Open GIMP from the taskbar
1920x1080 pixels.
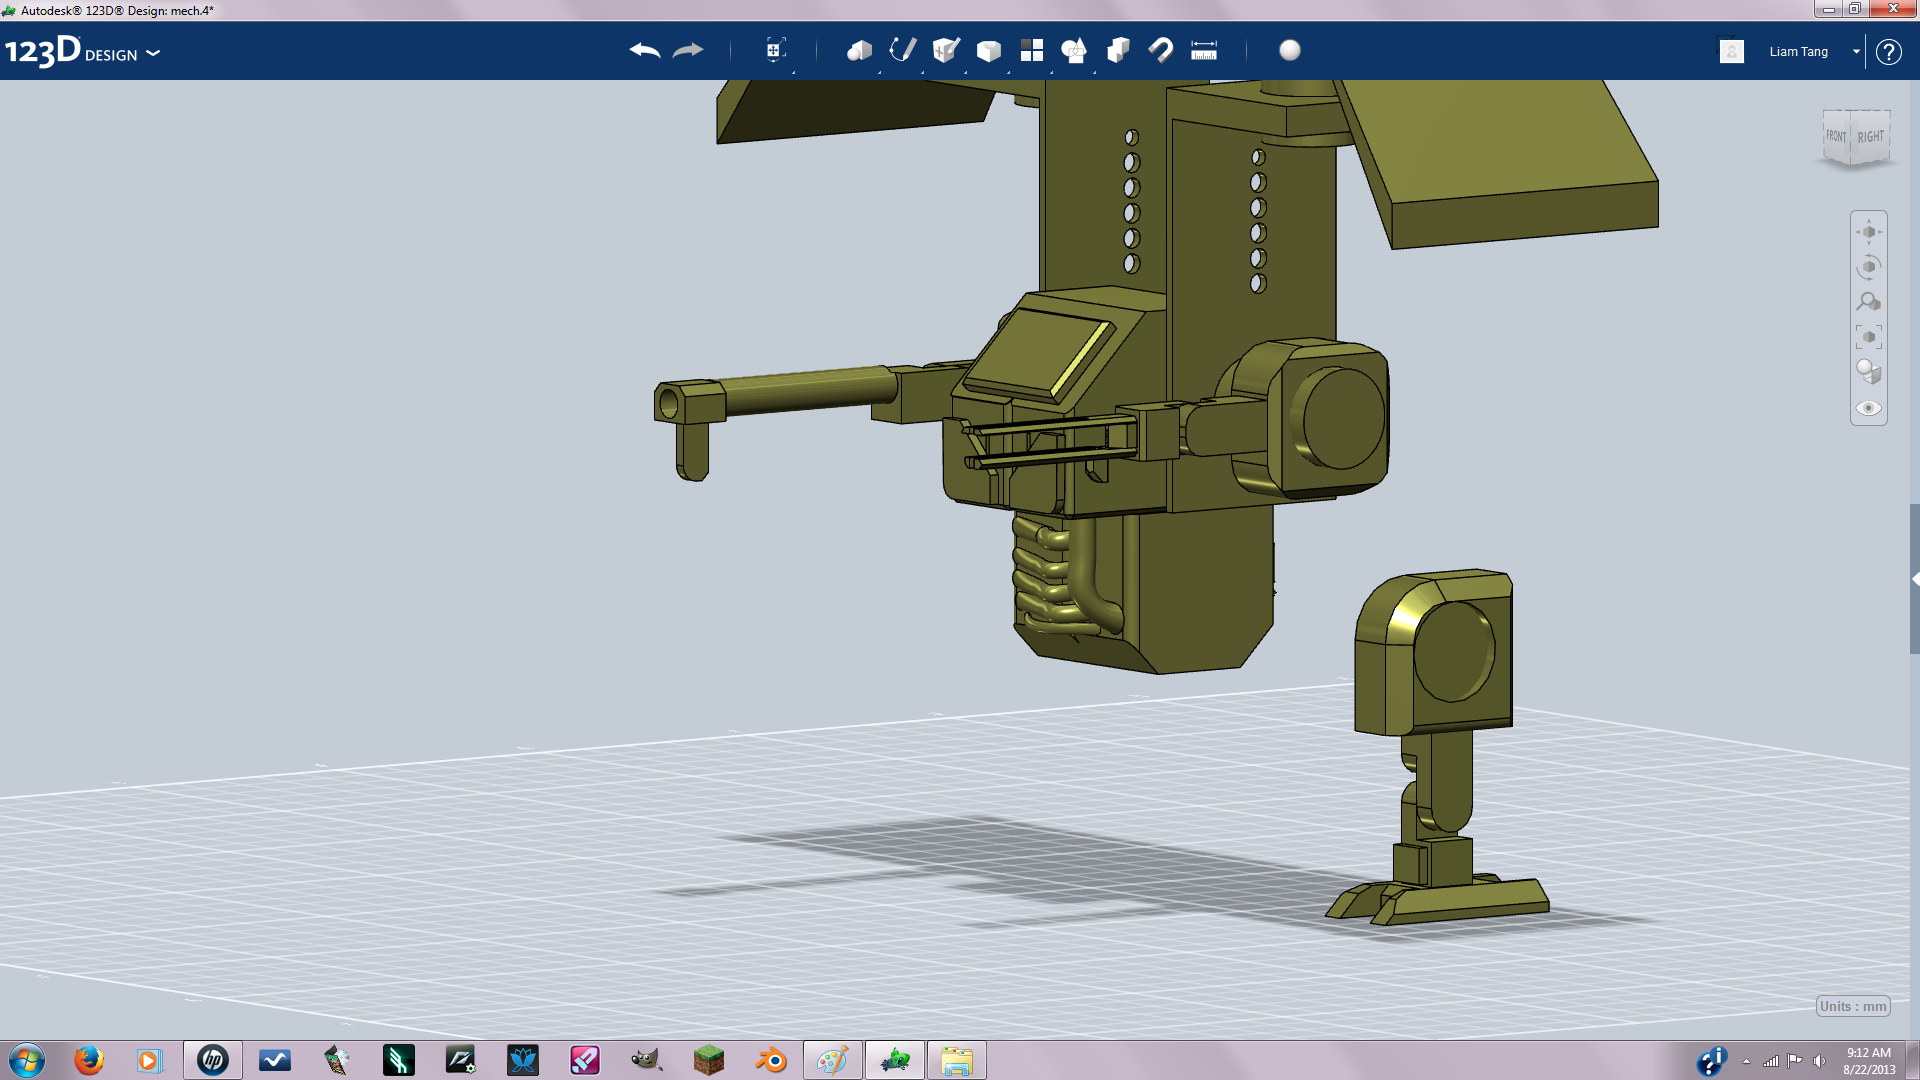(x=647, y=1060)
